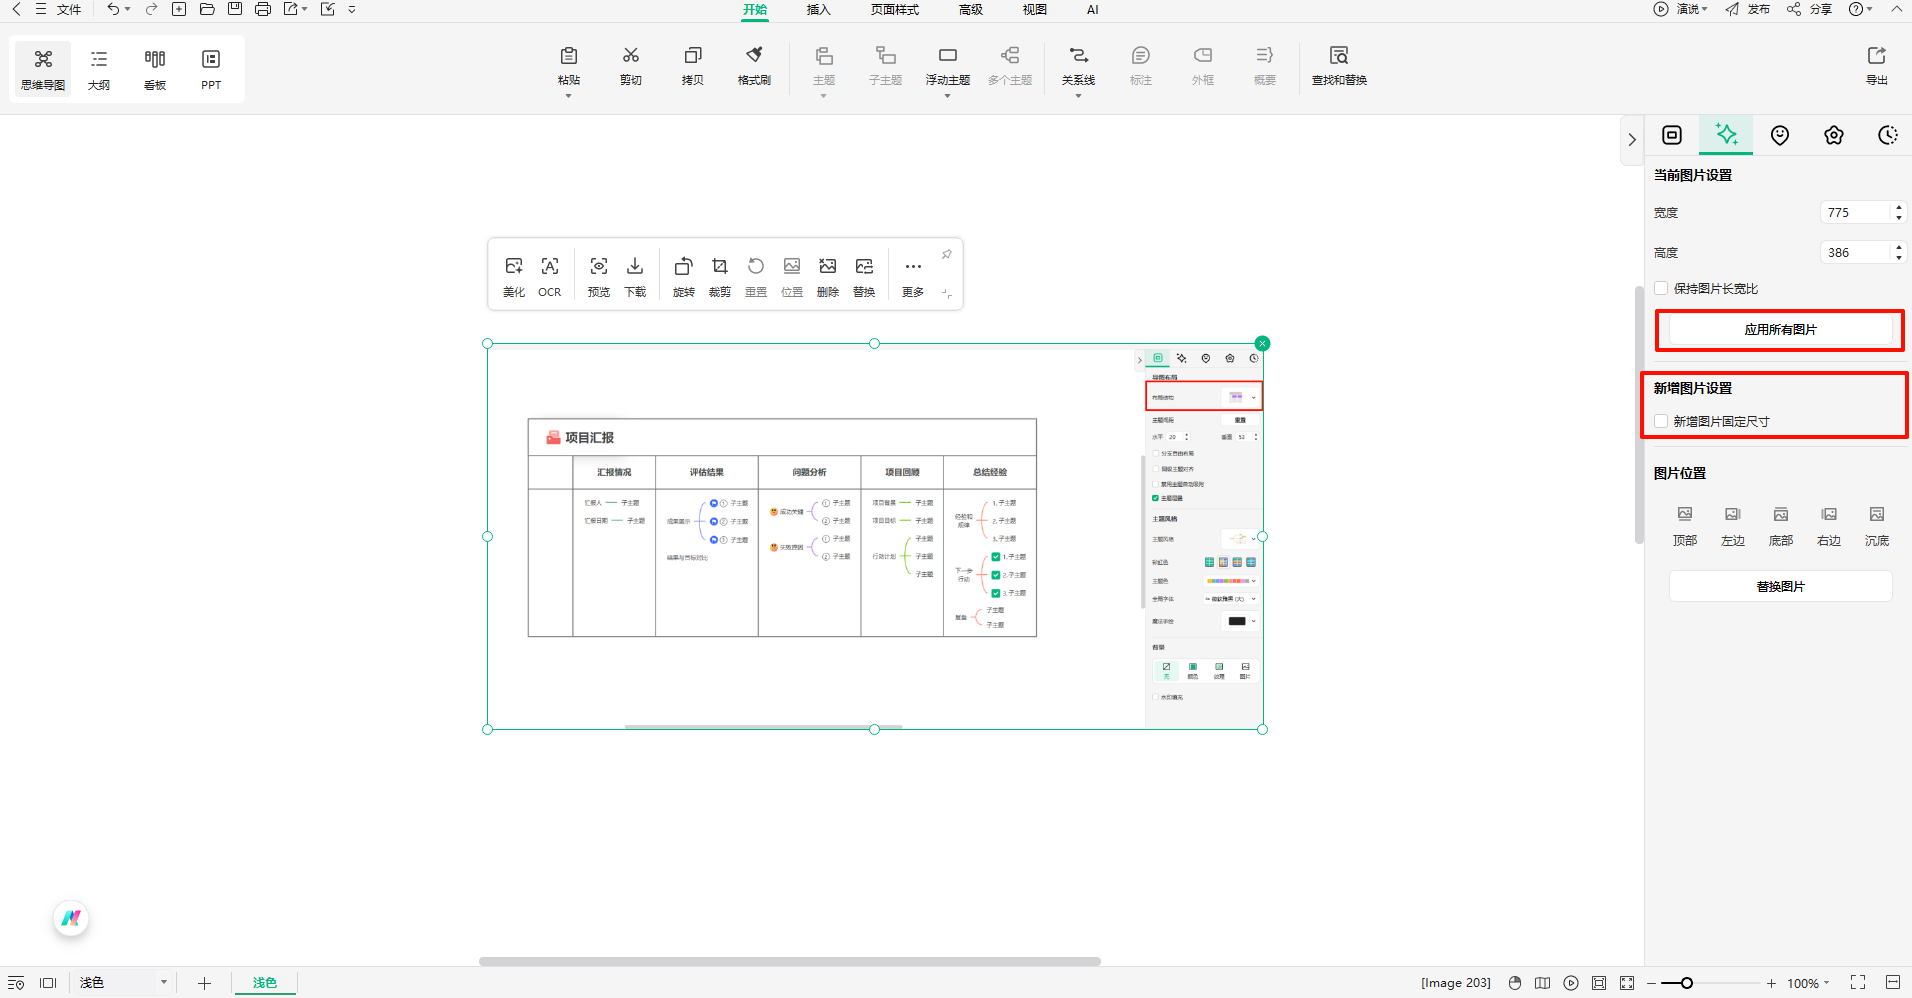Click the horizontal canvas scrollbar
The width and height of the screenshot is (1912, 998).
[x=790, y=961]
